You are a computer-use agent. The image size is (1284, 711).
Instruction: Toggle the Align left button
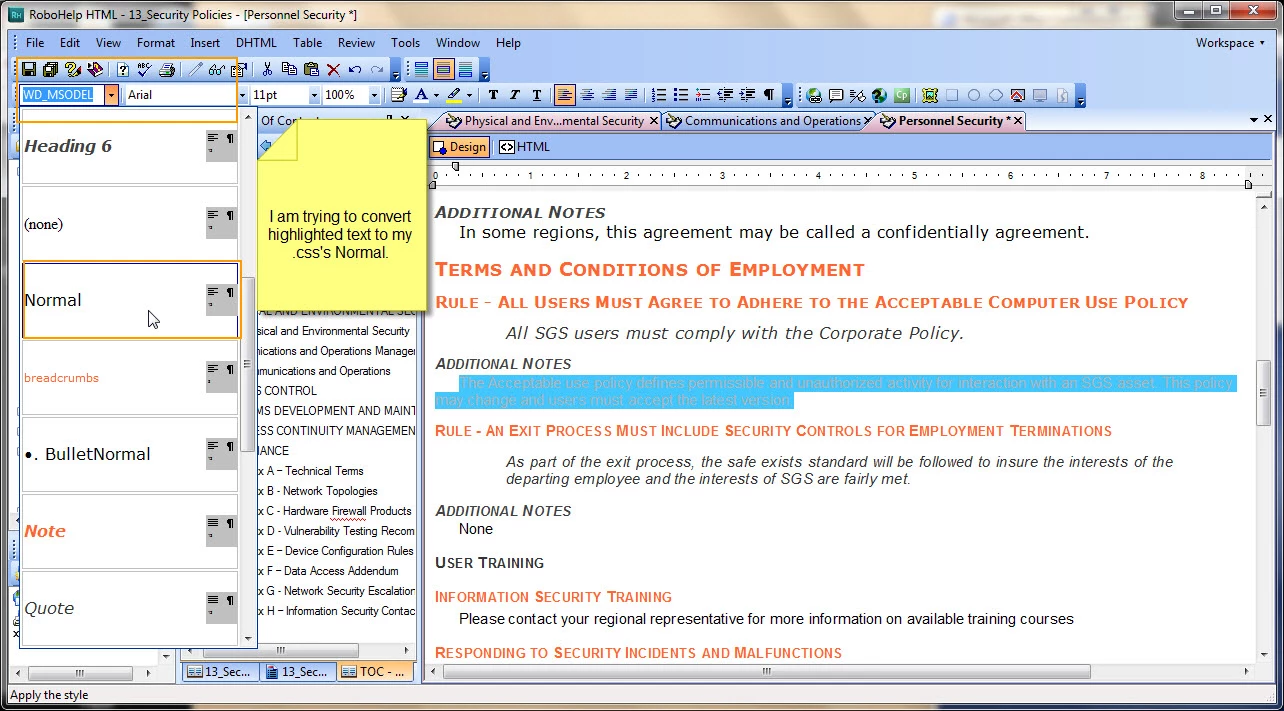pos(565,95)
